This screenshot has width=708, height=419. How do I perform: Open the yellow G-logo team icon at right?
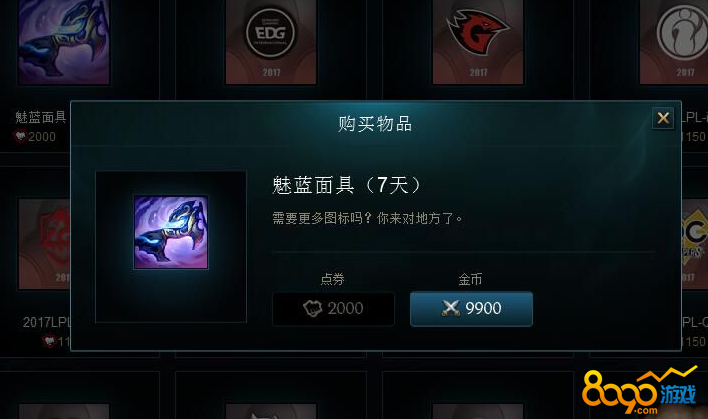point(694,244)
